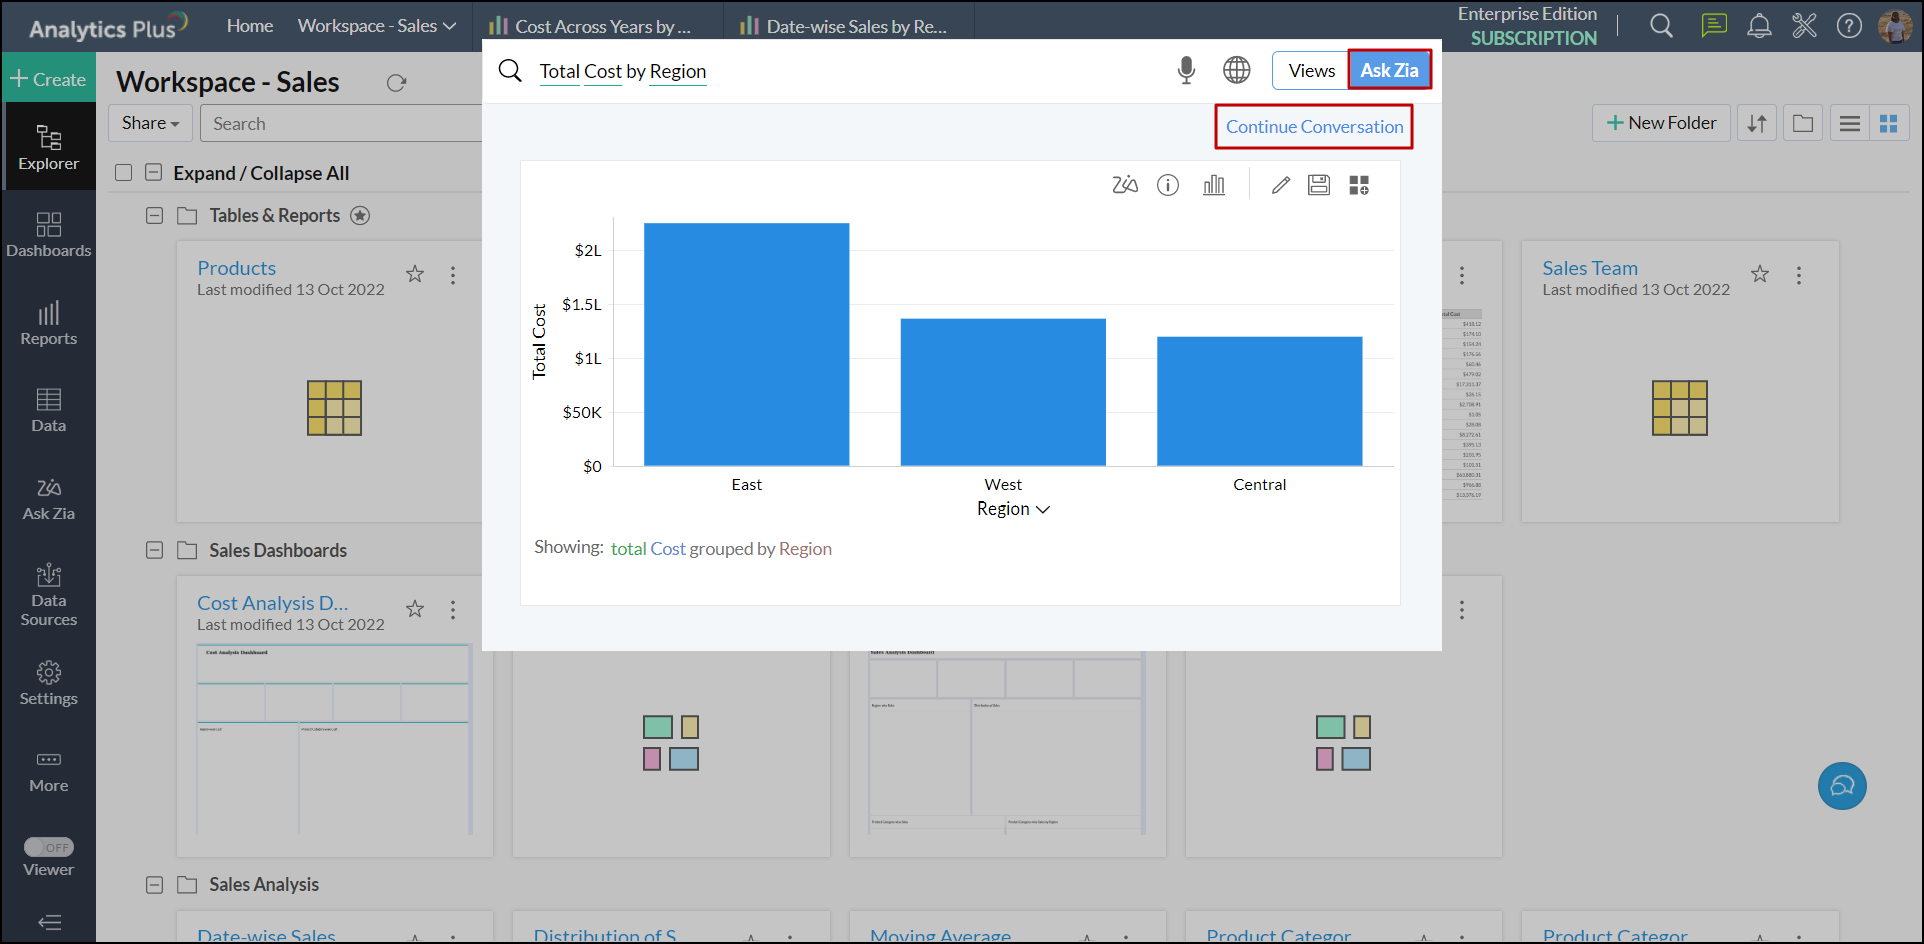This screenshot has width=1924, height=944.
Task: Star the Products table as favorite
Action: pyautogui.click(x=415, y=274)
